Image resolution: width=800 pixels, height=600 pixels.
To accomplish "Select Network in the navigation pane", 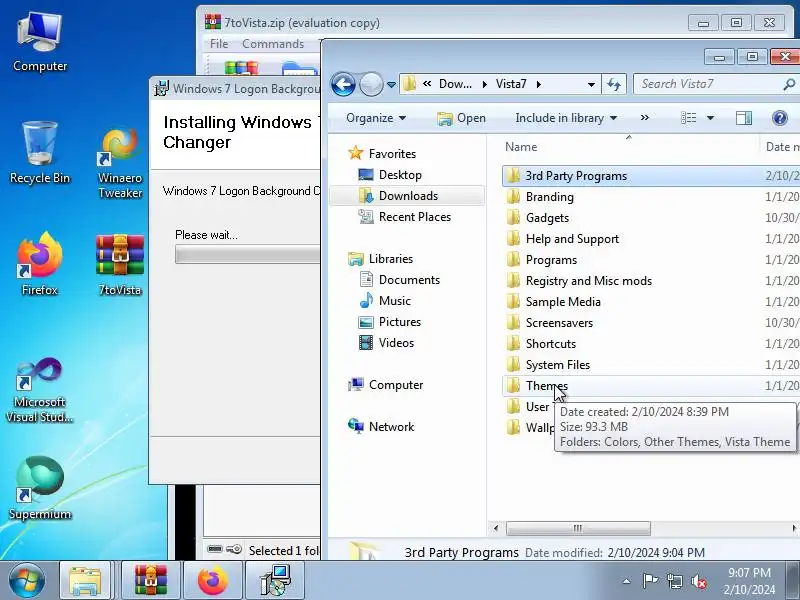I will pos(391,427).
